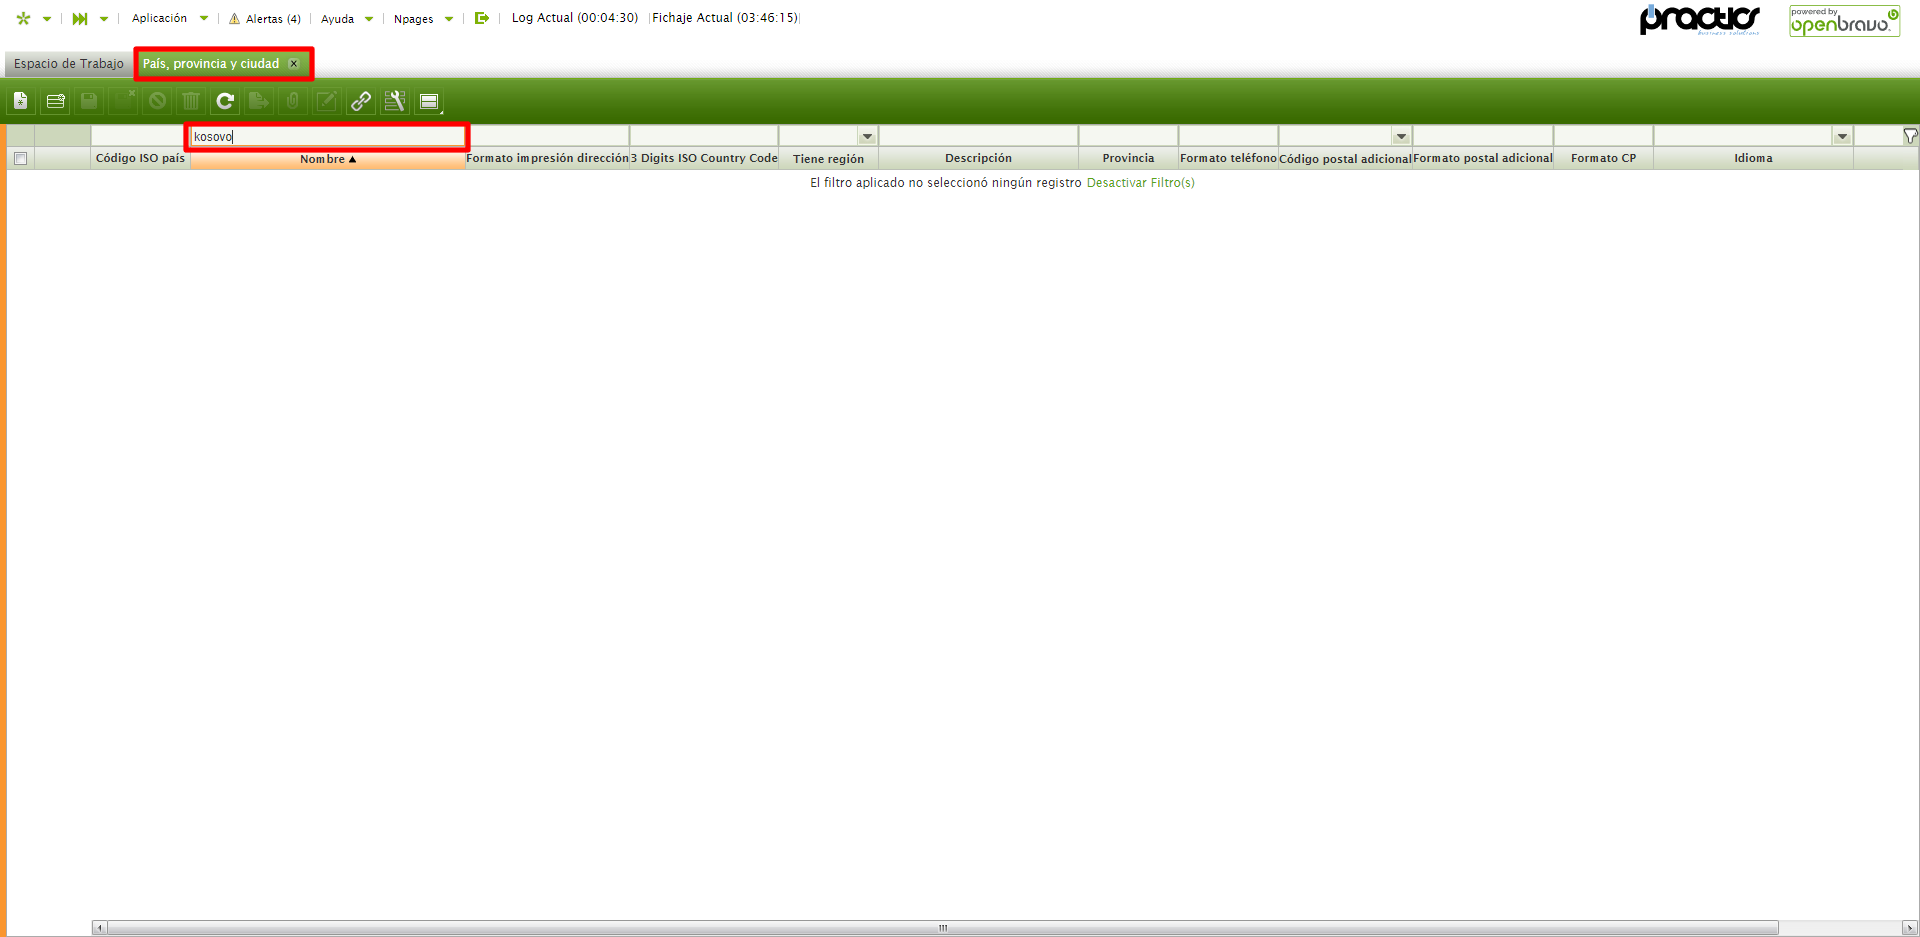Image resolution: width=1920 pixels, height=937 pixels.
Task: Click the Alertas warning triangle icon
Action: [234, 19]
